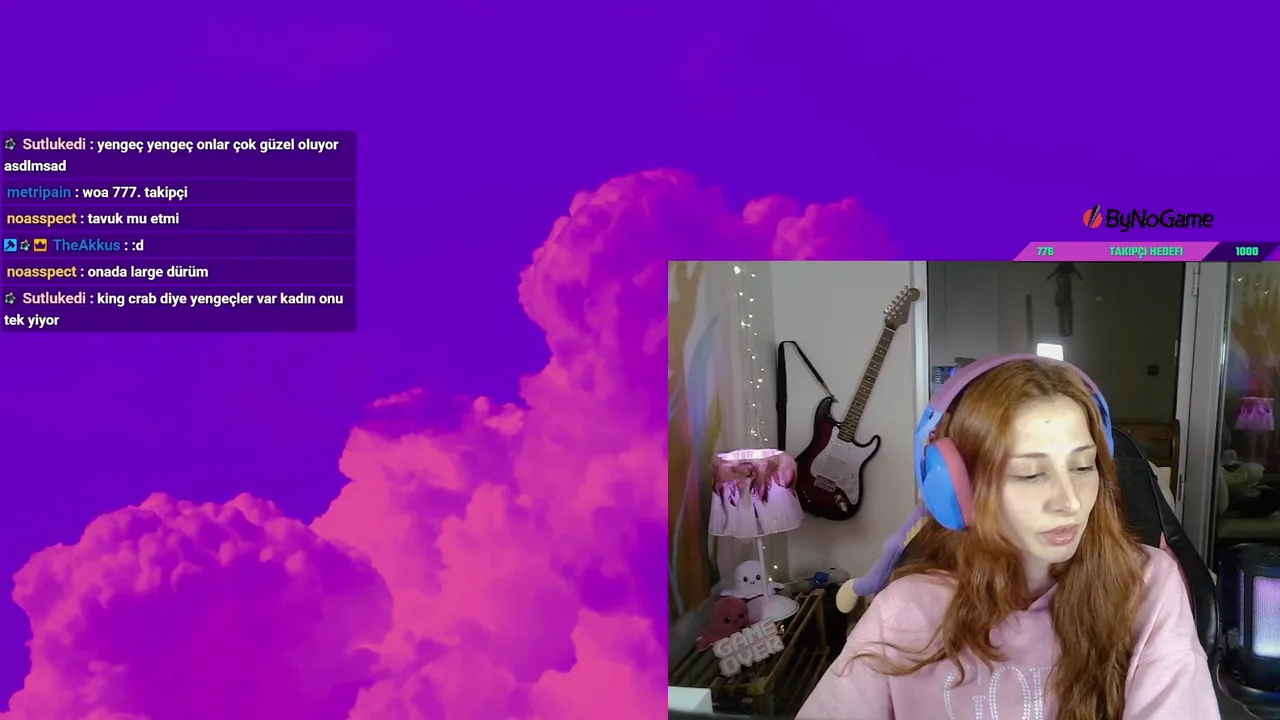Select the text 'yengeç yengeç onlar çok güzel oluyor'

click(218, 145)
